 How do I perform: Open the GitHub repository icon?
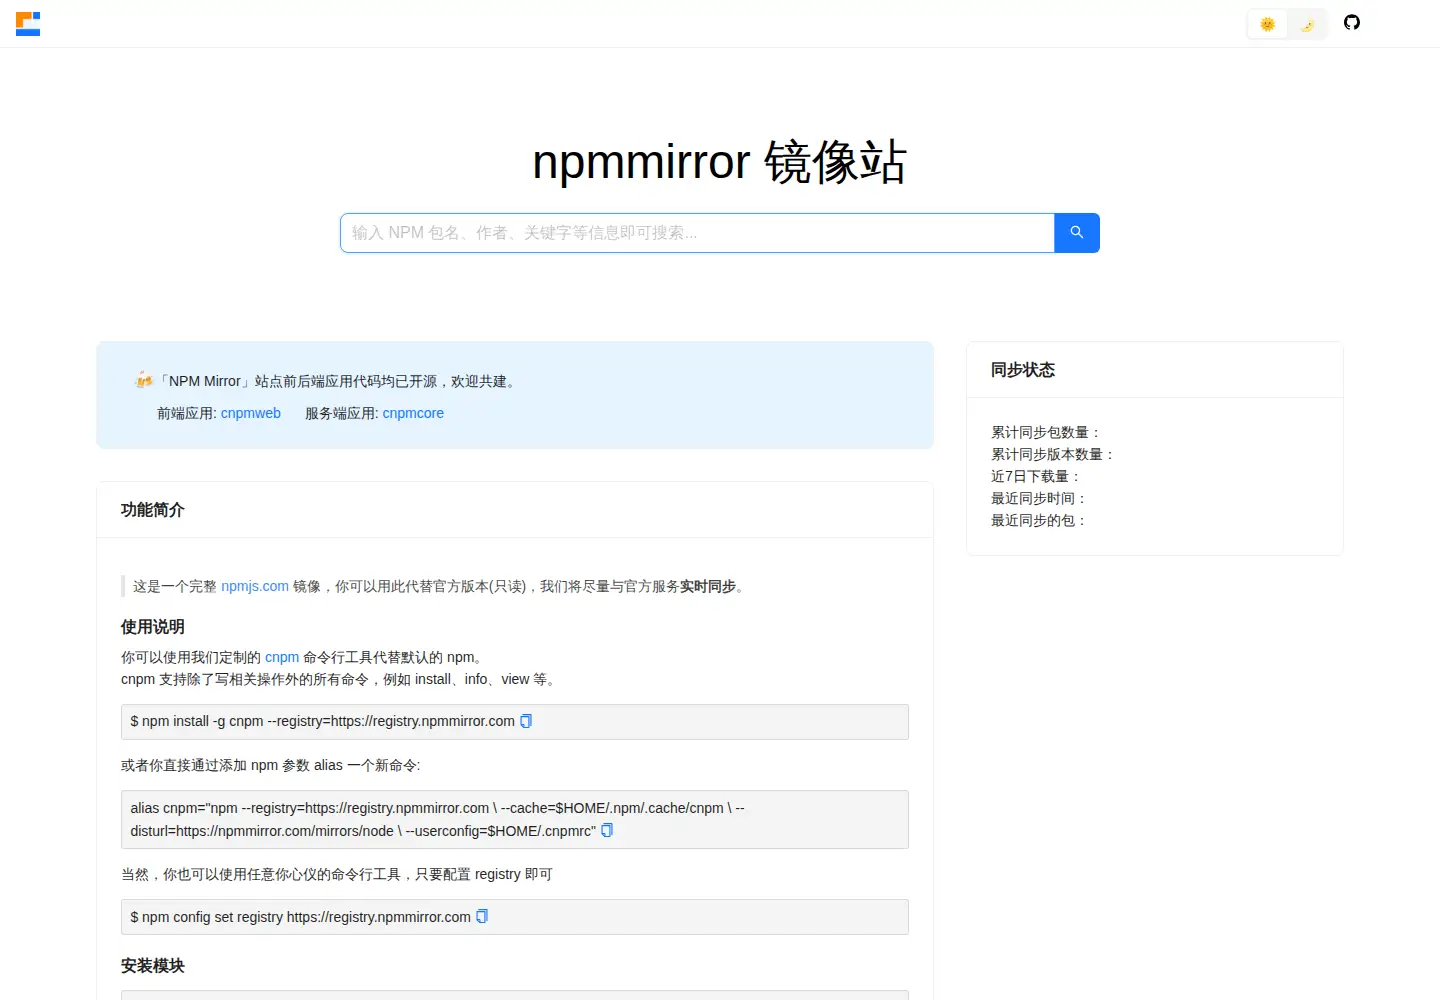pyautogui.click(x=1352, y=23)
